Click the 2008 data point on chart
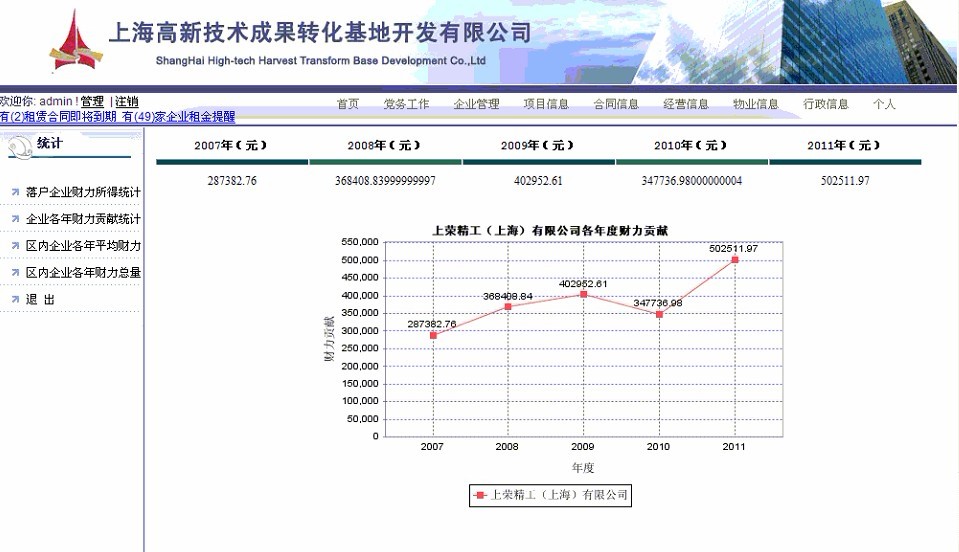The width and height of the screenshot is (959, 552). pos(508,307)
